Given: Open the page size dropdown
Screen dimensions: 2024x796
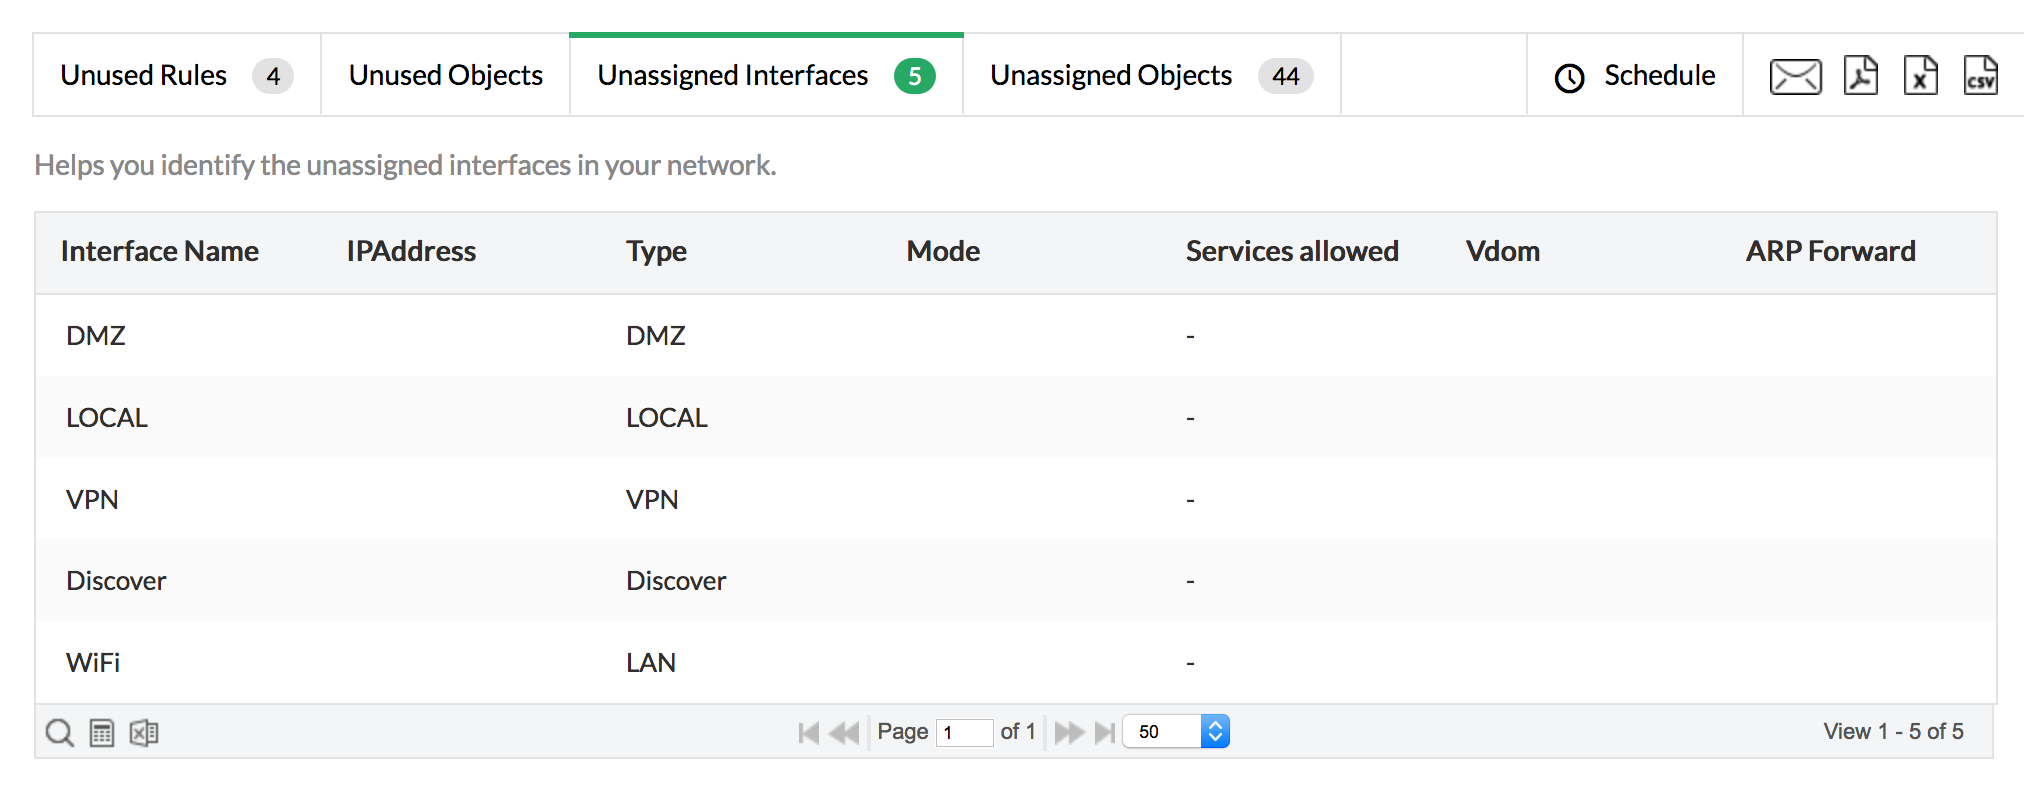Looking at the screenshot, I should 1176,731.
